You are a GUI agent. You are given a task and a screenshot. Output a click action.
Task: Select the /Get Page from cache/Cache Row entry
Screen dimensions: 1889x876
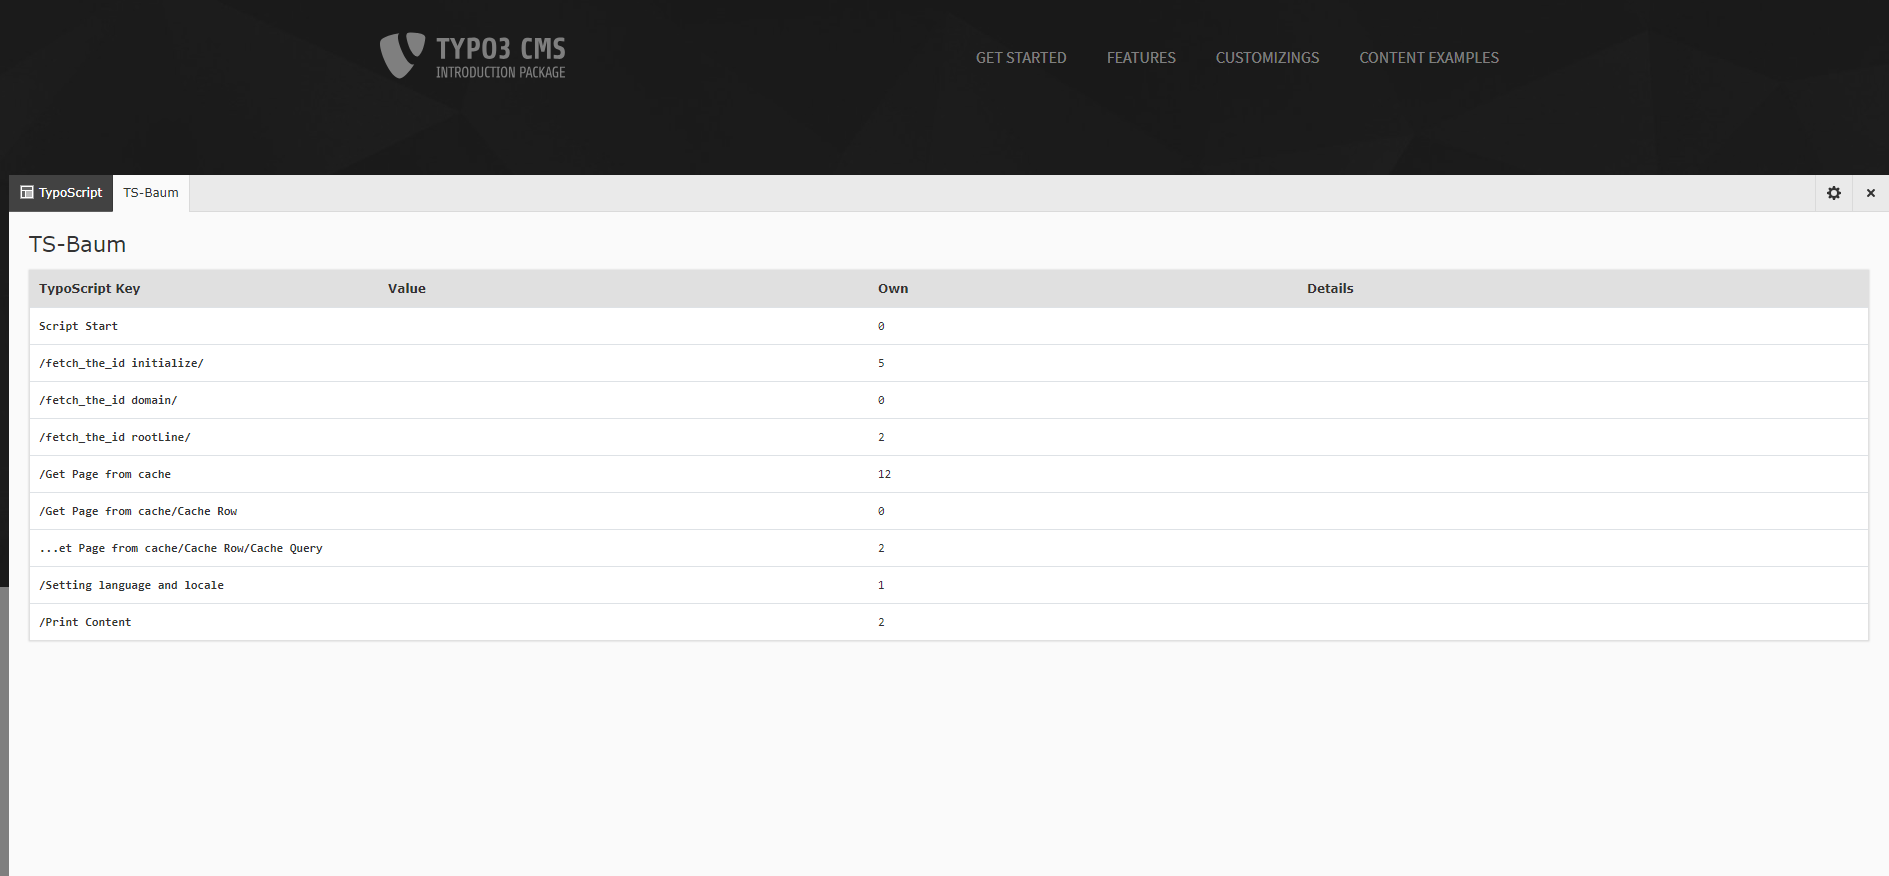[x=948, y=511]
